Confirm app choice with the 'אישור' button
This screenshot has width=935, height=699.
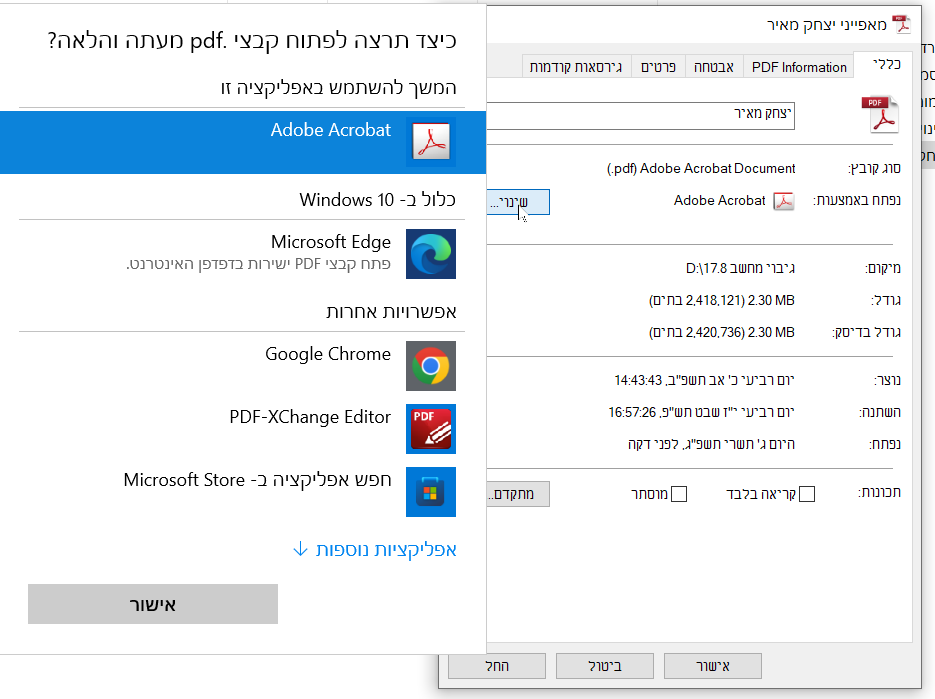[x=153, y=604]
